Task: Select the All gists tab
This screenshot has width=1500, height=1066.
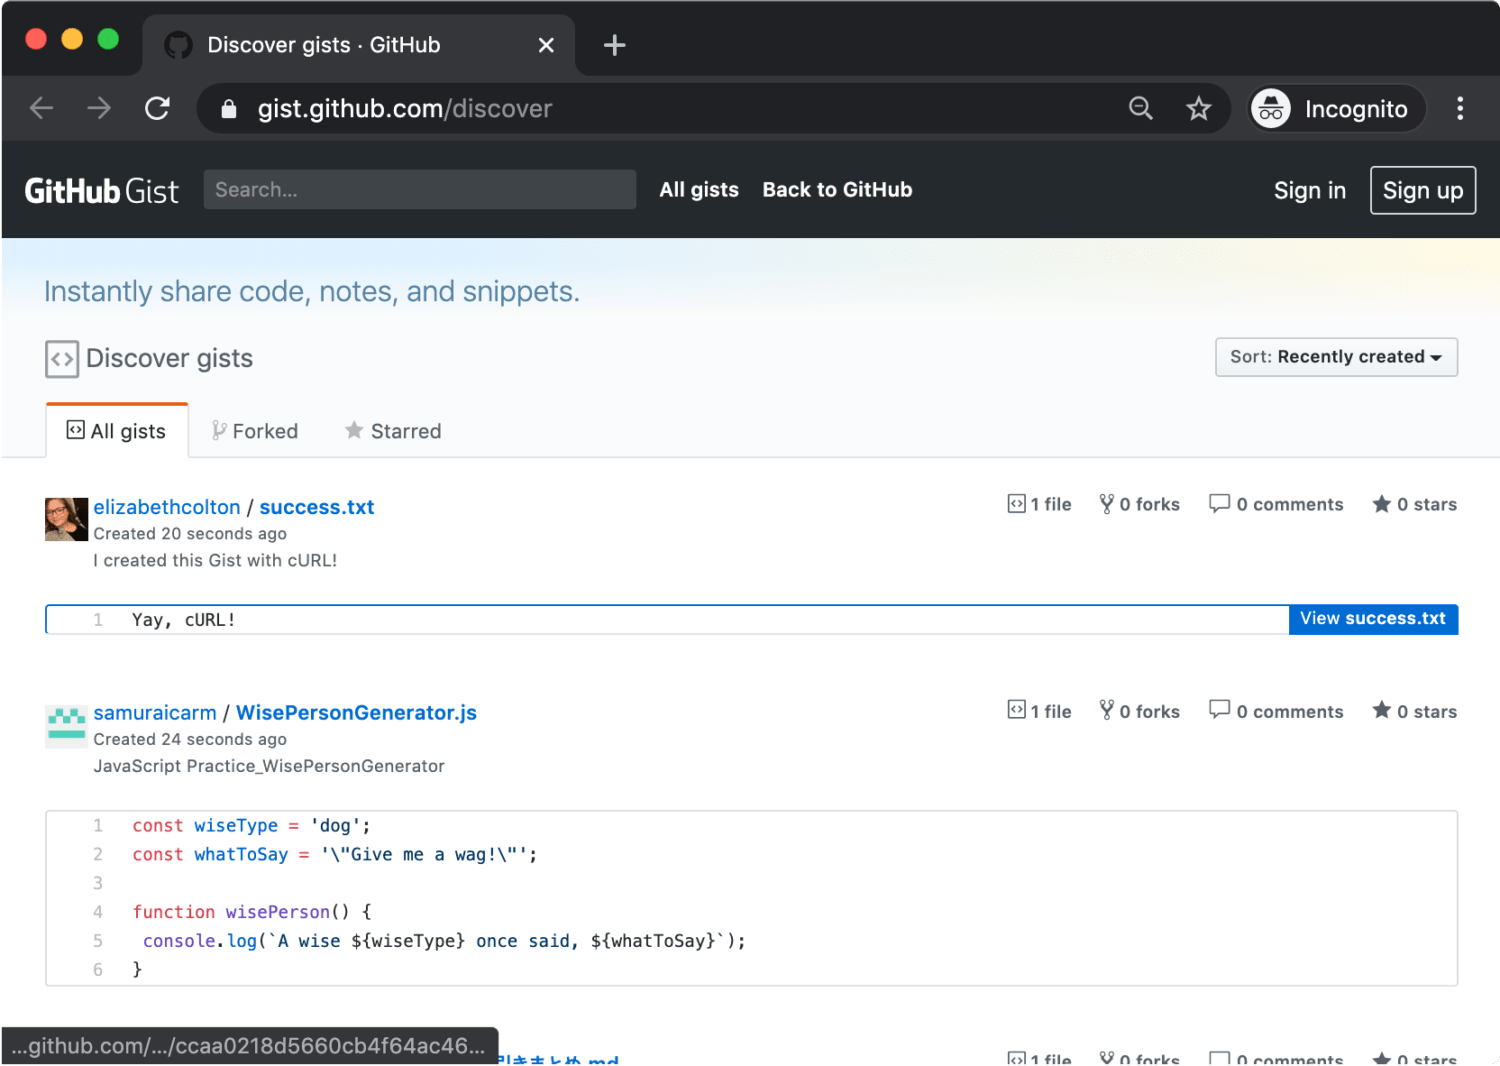Action: tap(117, 431)
